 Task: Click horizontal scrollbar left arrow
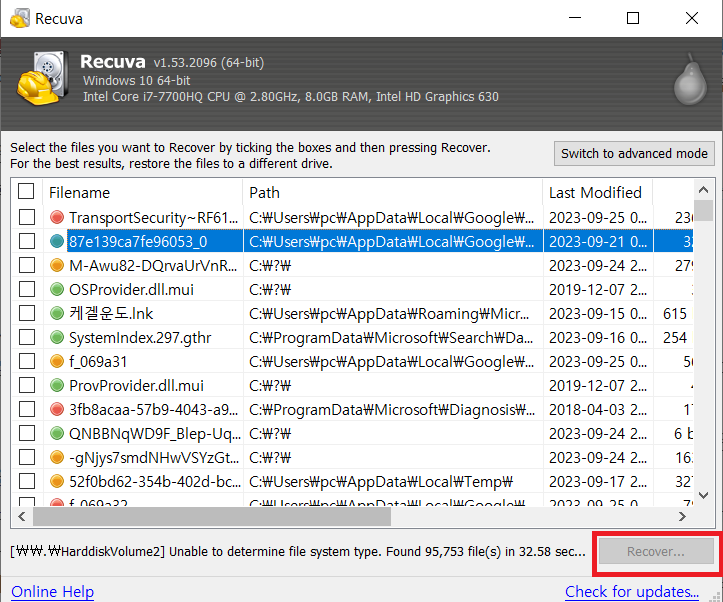(x=22, y=516)
